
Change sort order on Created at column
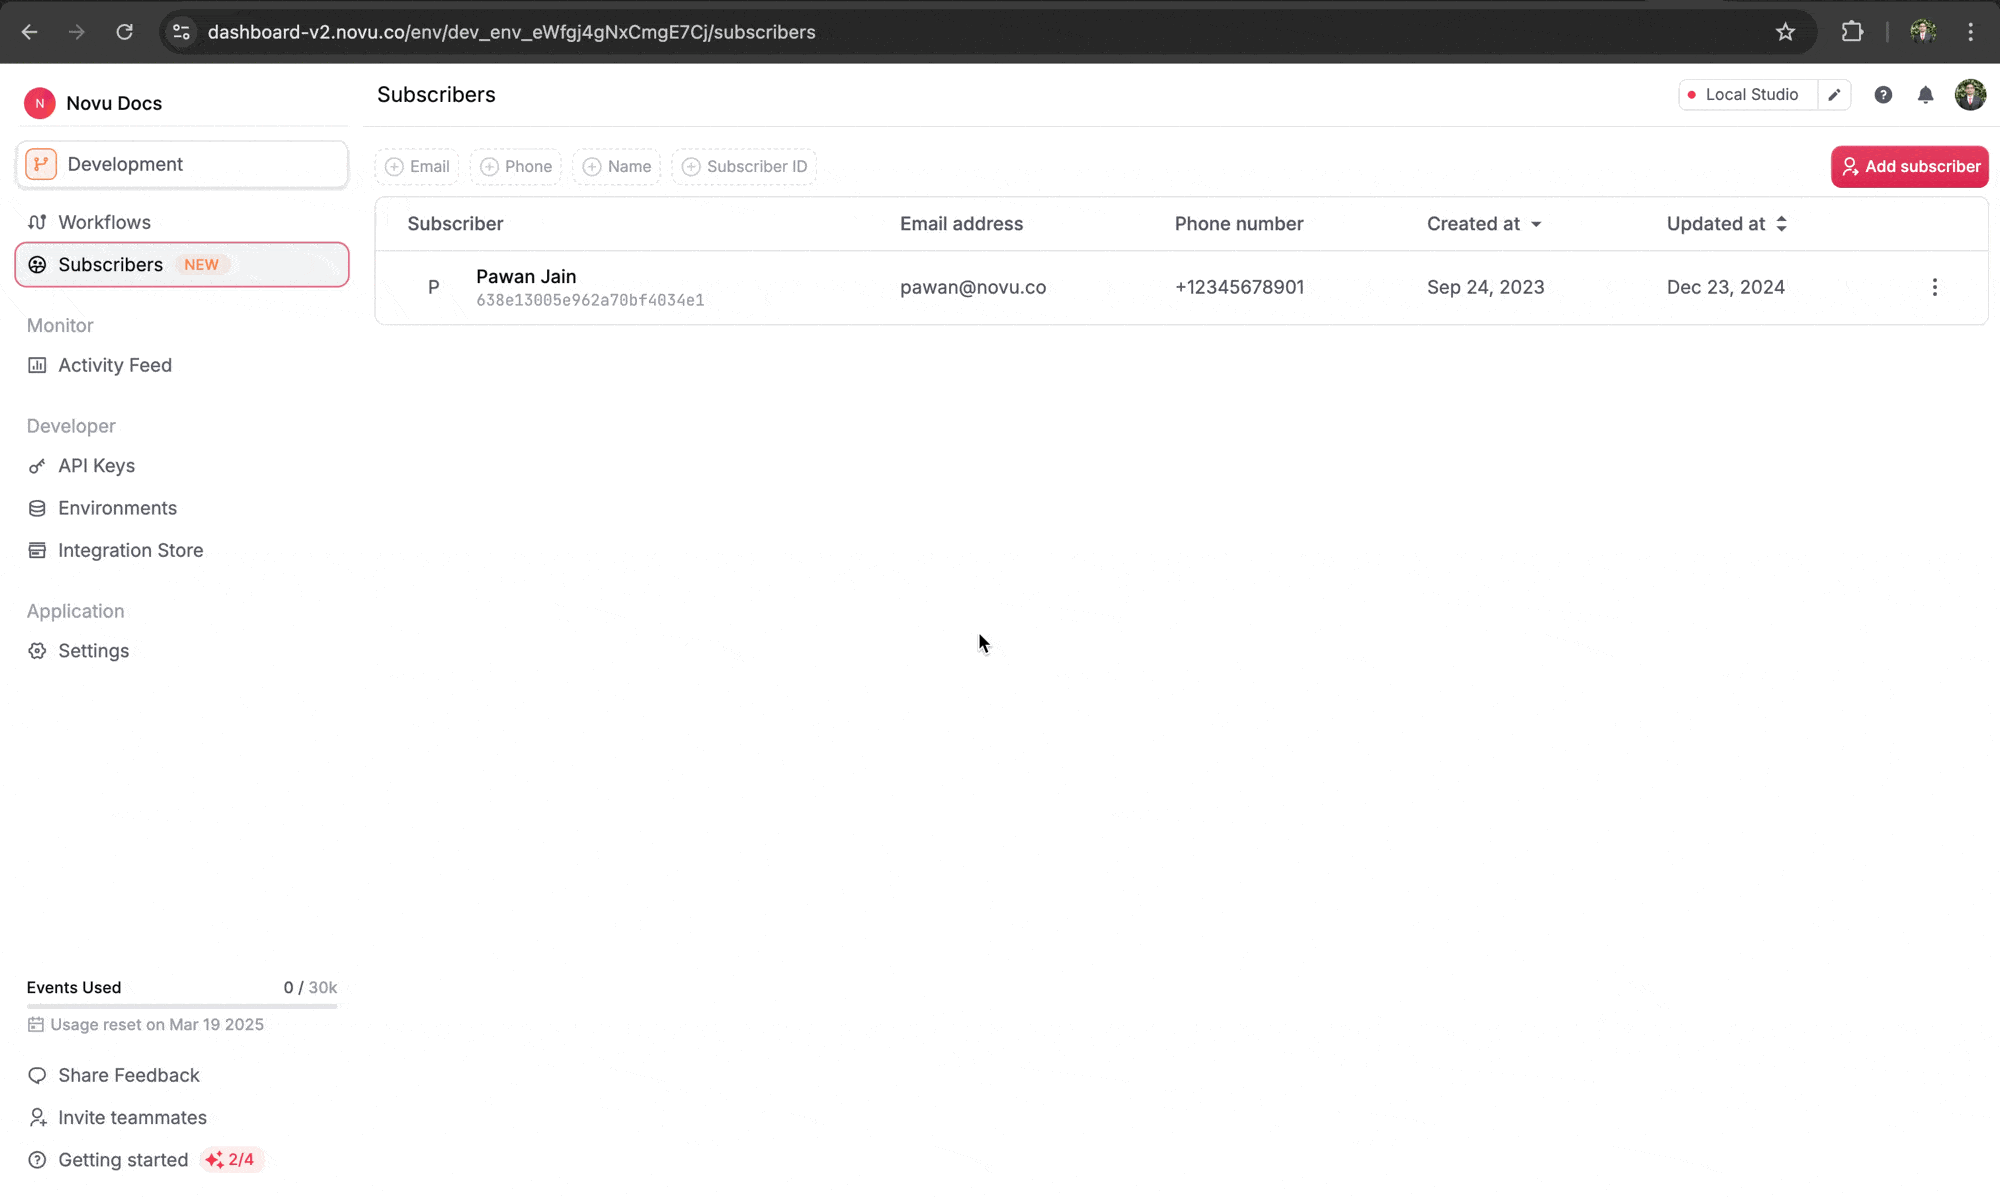tap(1484, 224)
